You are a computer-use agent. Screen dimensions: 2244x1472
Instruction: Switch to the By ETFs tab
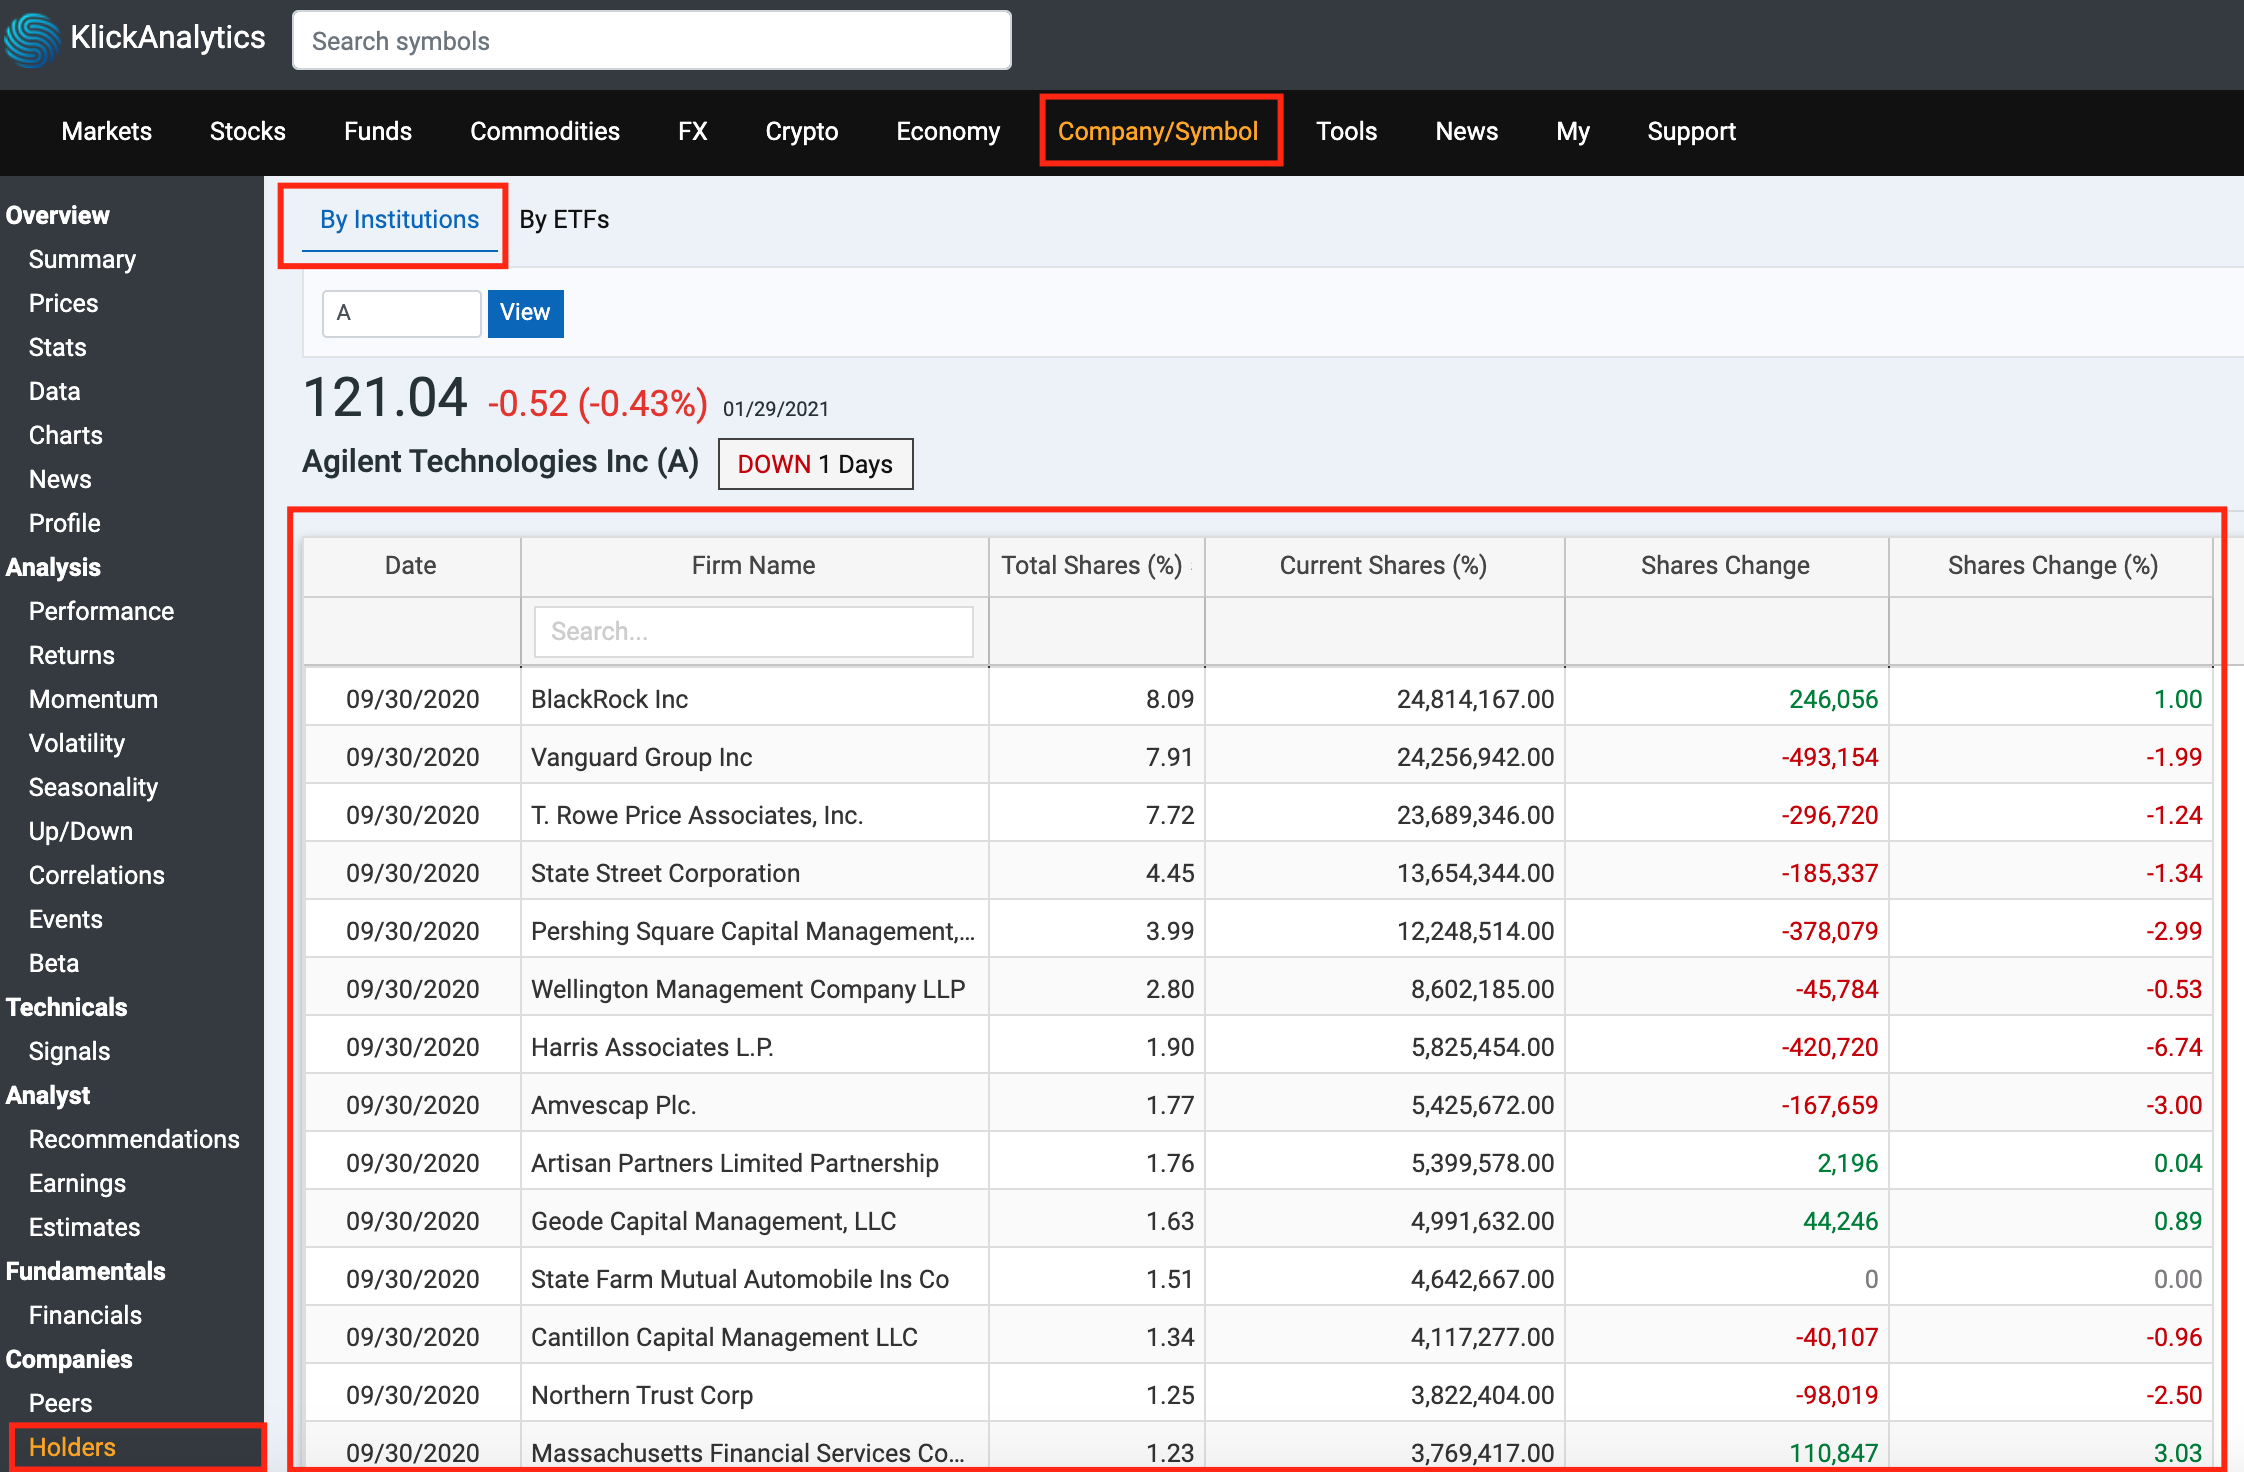coord(564,219)
